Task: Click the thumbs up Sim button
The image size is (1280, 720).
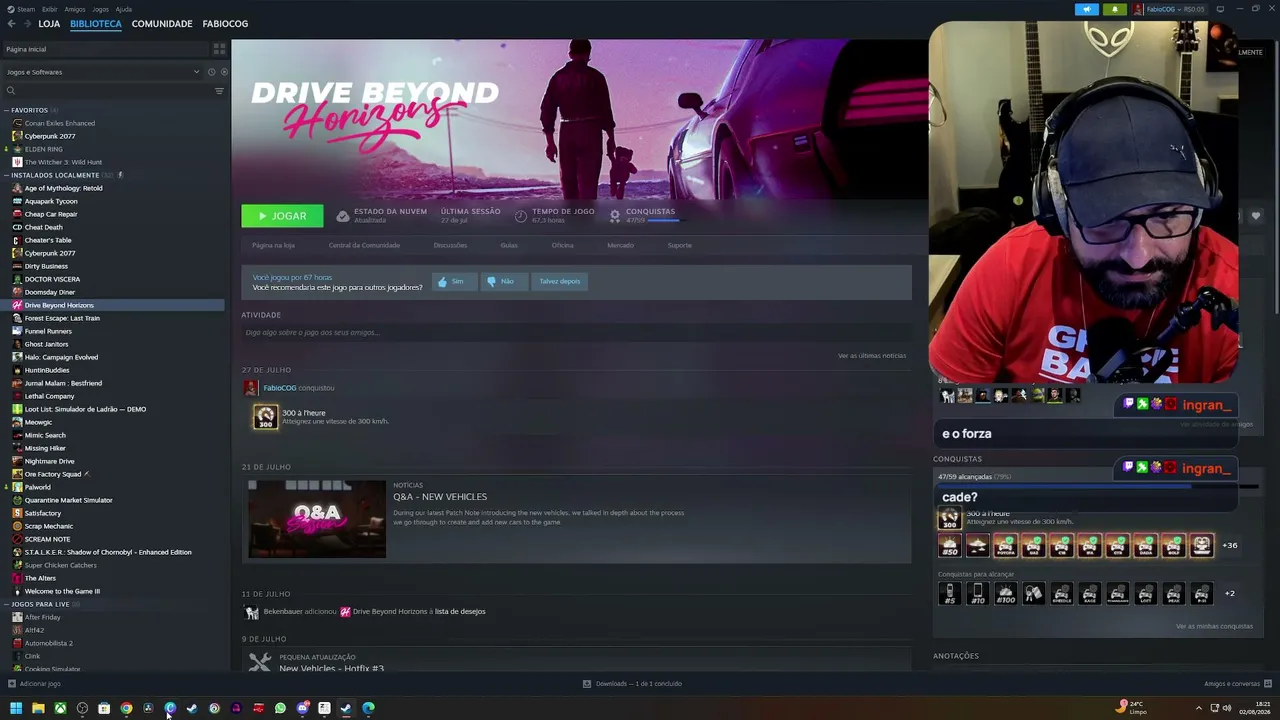Action: point(453,281)
